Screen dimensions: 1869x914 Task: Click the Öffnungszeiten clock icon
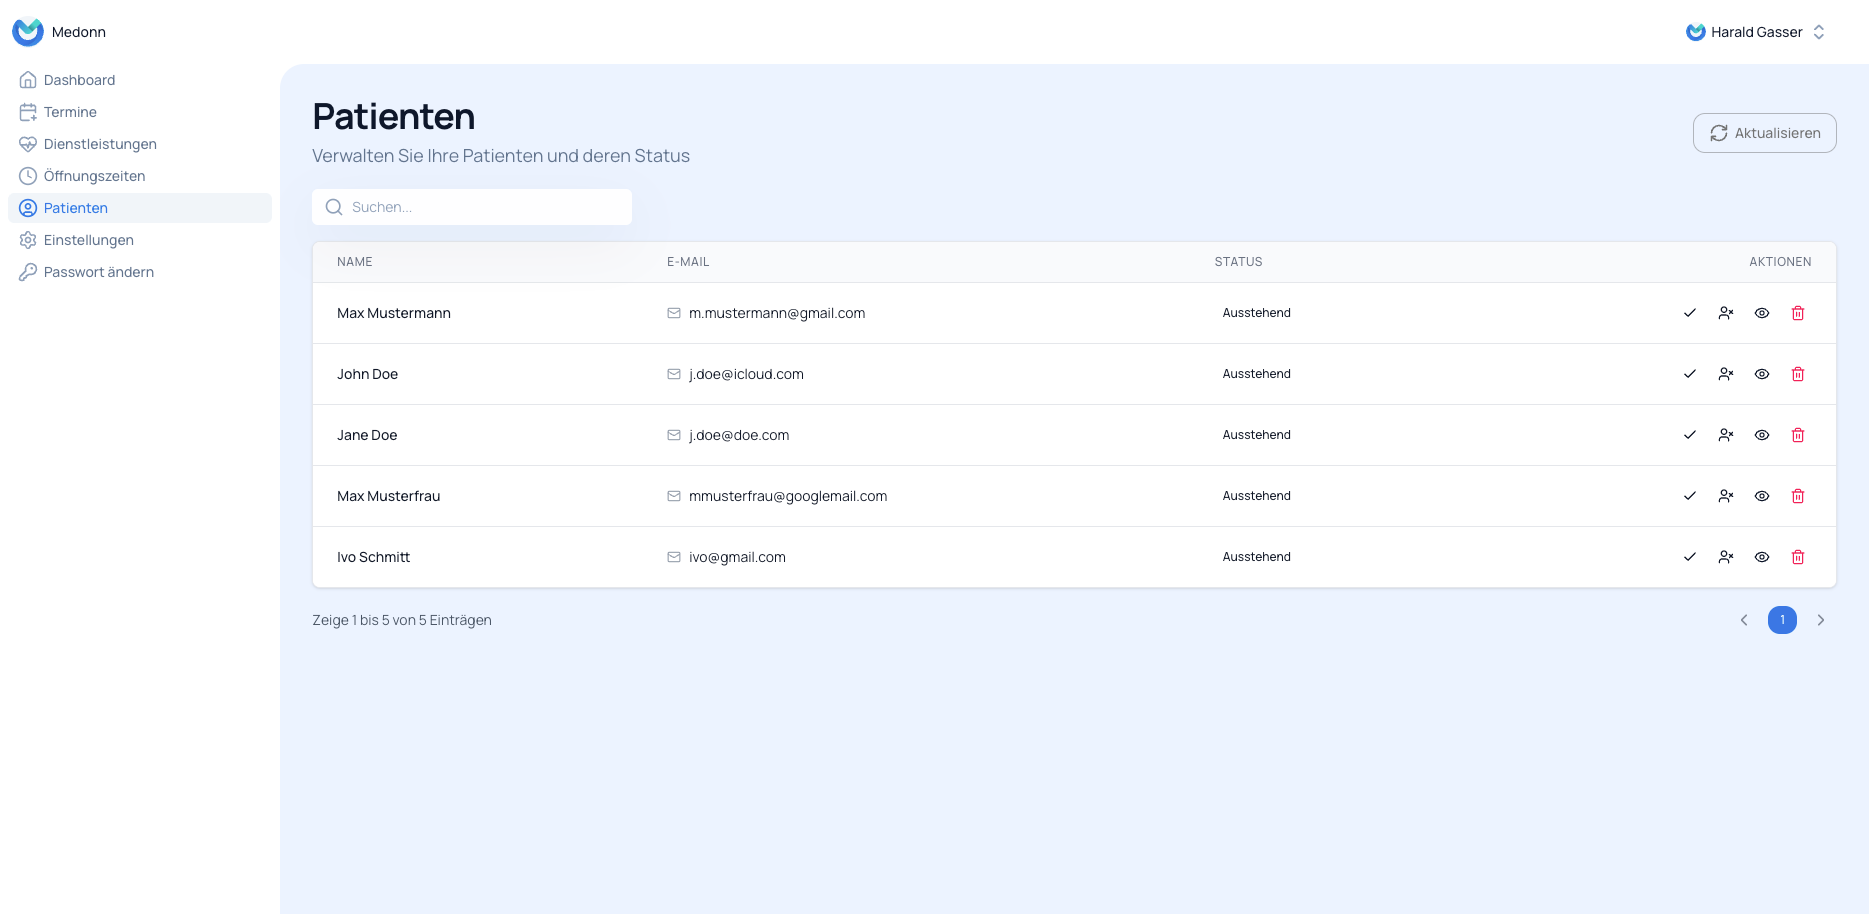tap(28, 175)
